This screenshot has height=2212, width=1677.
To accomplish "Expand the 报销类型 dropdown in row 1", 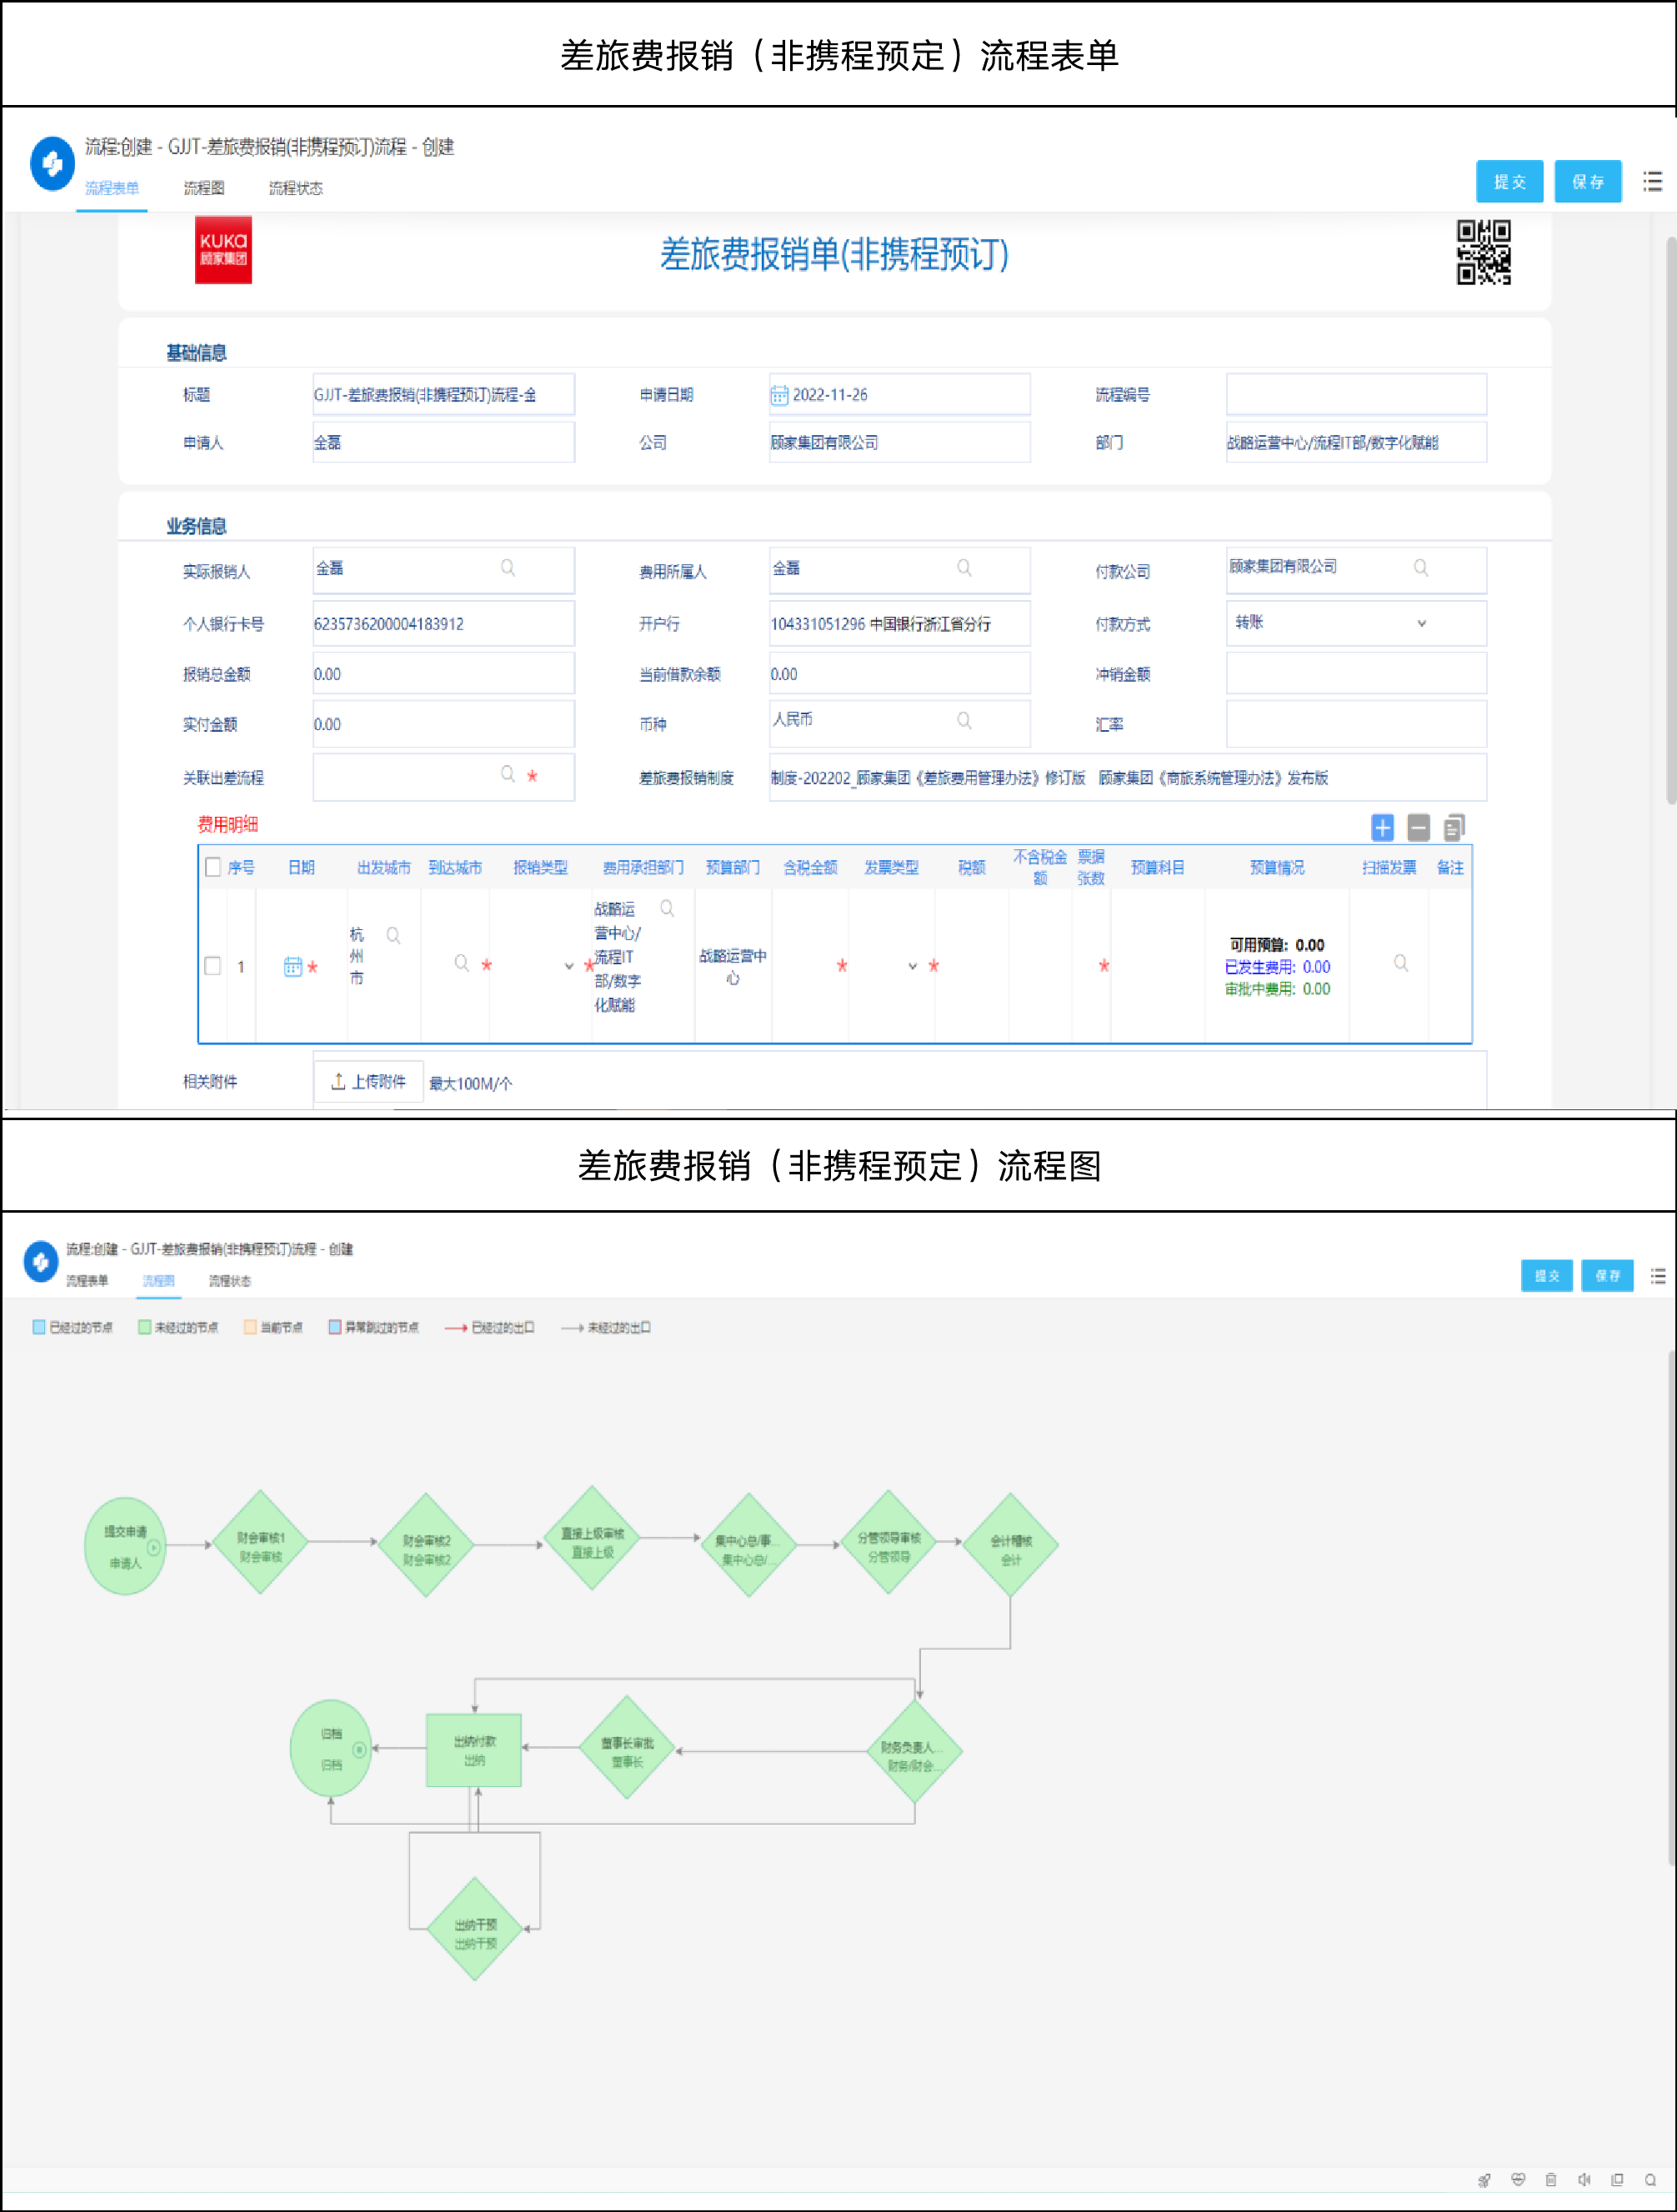I will (568, 966).
